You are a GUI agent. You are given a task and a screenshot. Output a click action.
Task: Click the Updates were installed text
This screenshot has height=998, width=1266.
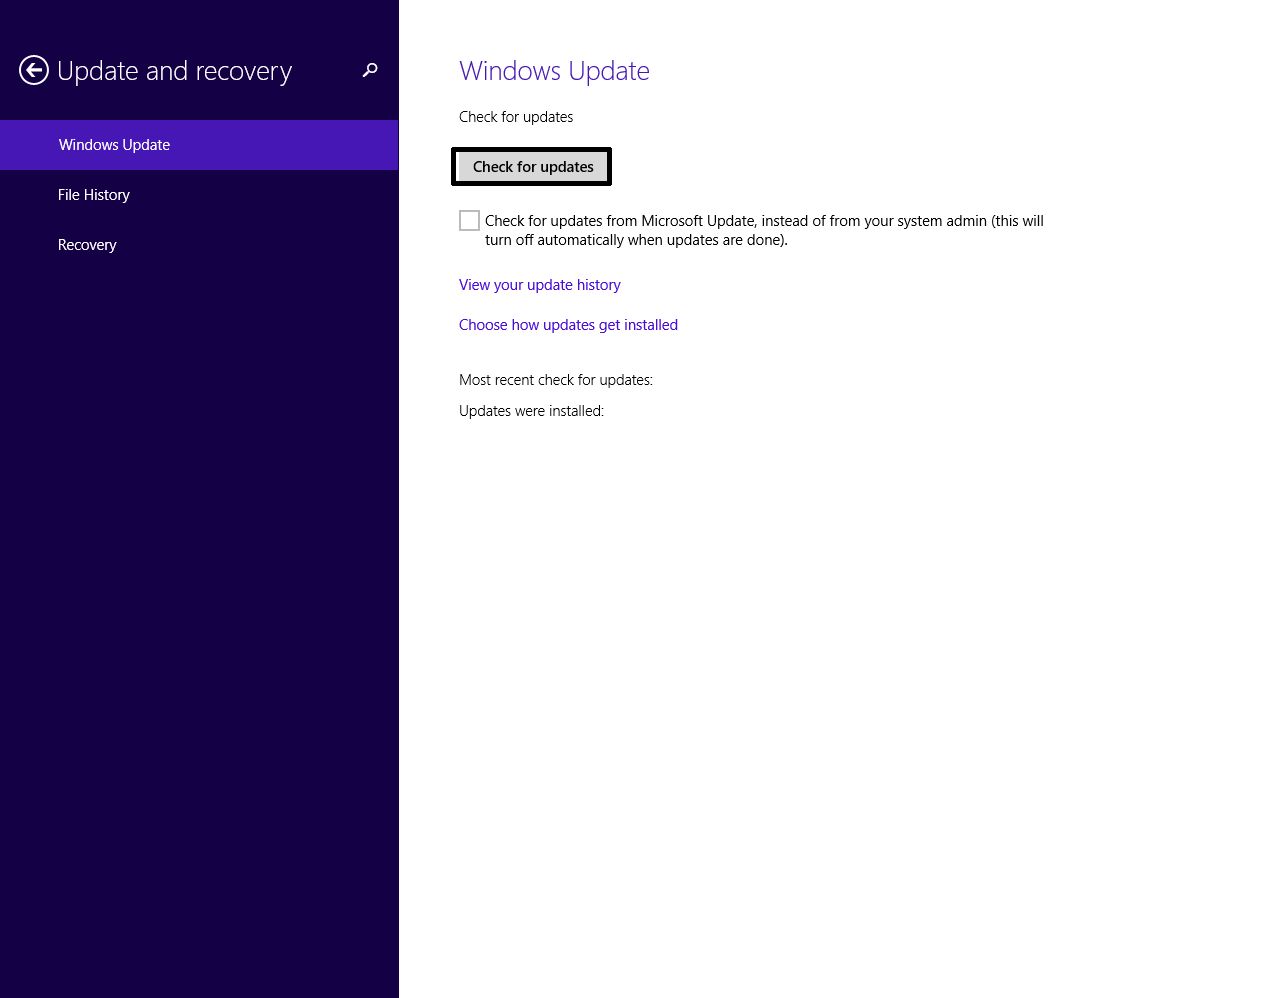coord(531,411)
